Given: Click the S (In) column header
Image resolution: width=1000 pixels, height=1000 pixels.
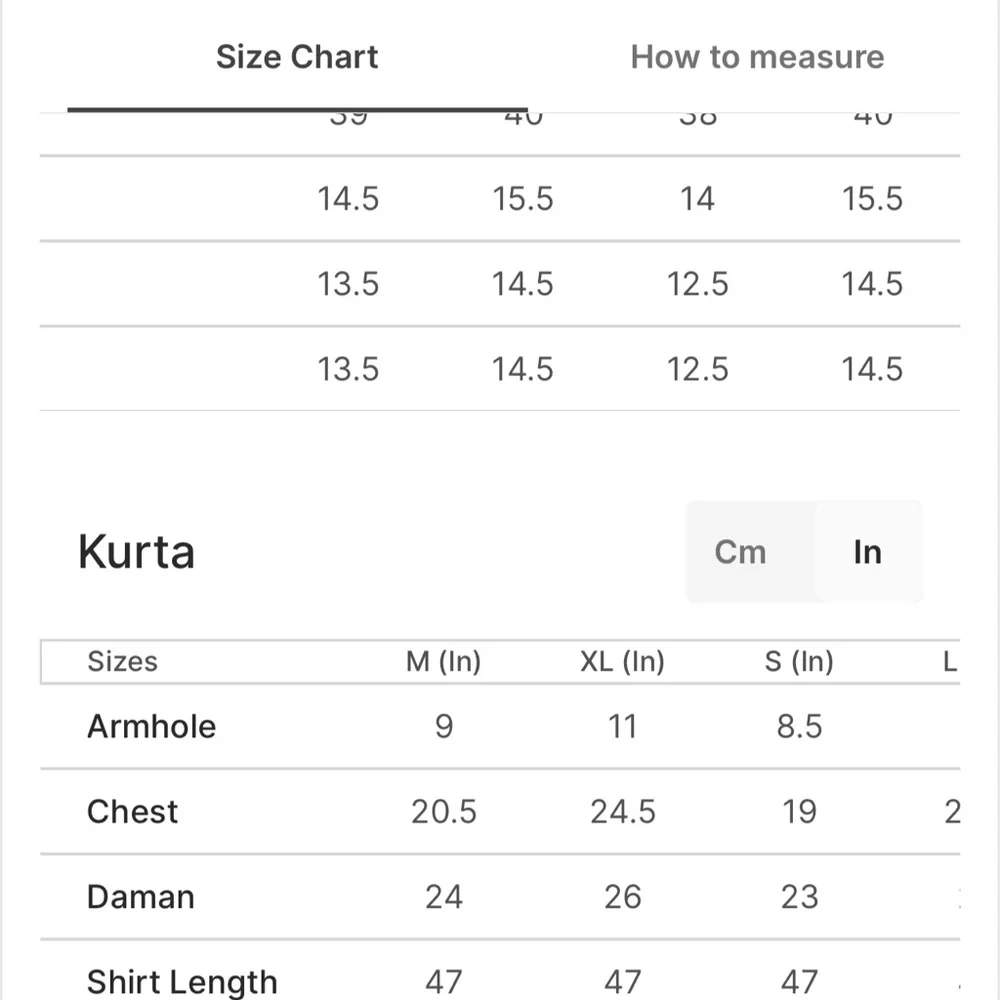Looking at the screenshot, I should 799,661.
